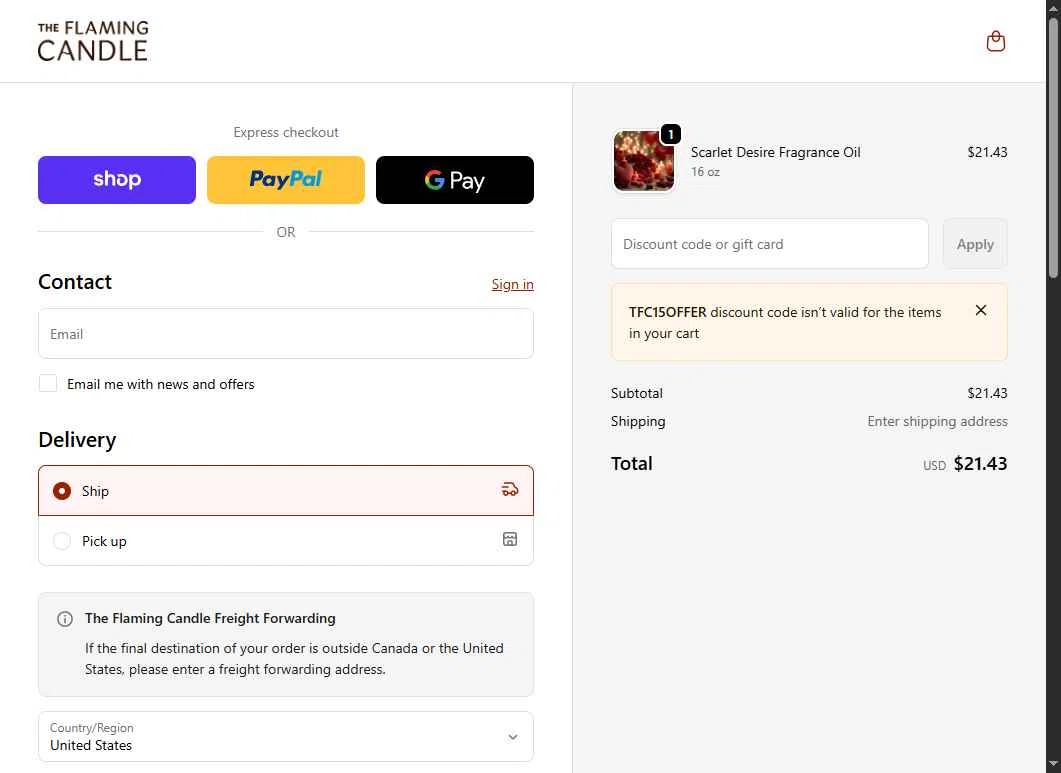Click the delivery truck icon in Ship row
The image size is (1061, 773).
pos(510,489)
